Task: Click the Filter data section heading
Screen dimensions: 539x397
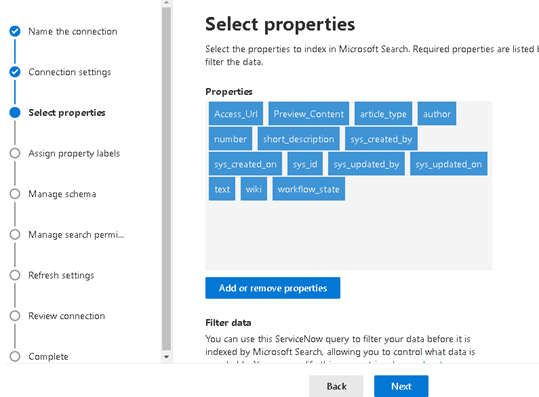Action: [228, 323]
